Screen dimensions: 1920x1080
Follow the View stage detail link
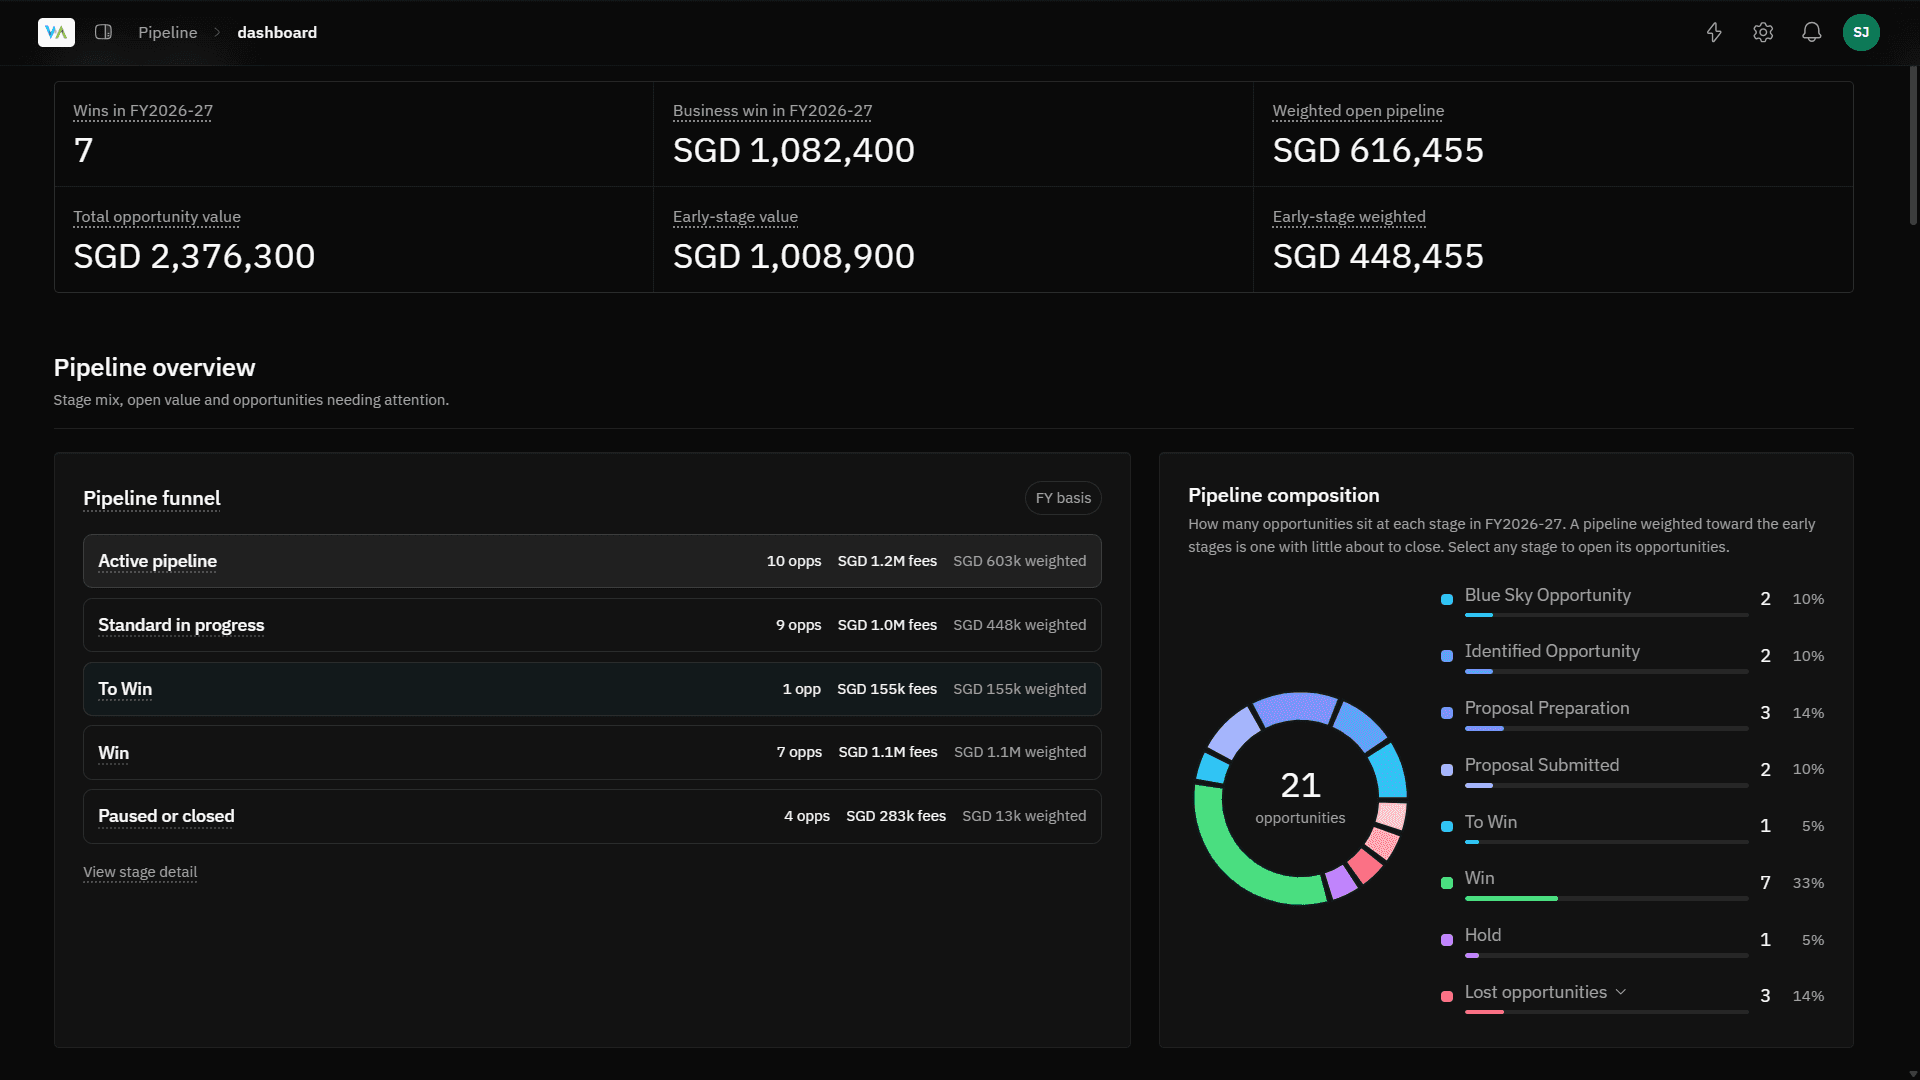coord(140,872)
